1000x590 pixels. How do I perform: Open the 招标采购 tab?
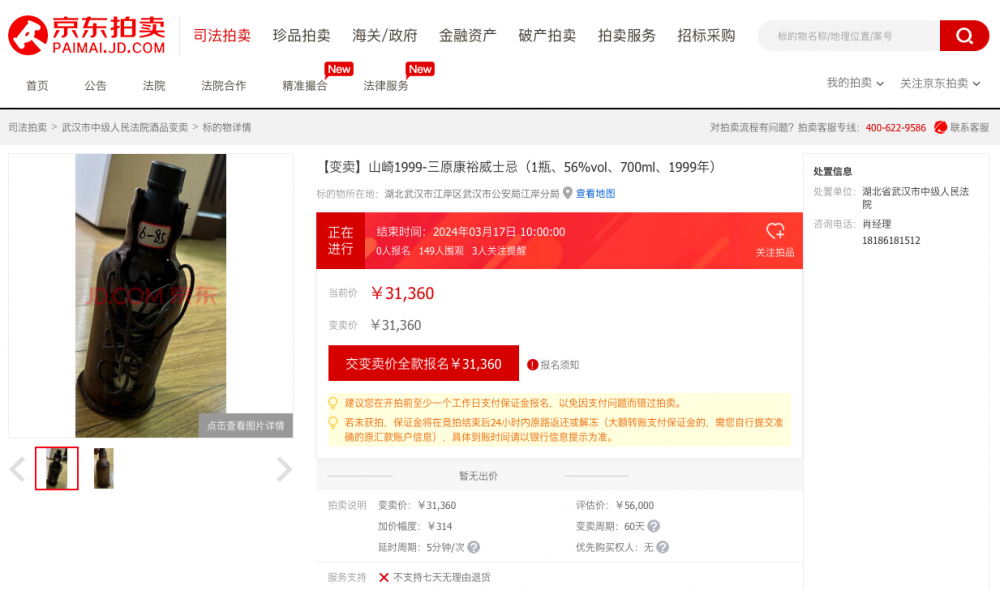pyautogui.click(x=707, y=36)
